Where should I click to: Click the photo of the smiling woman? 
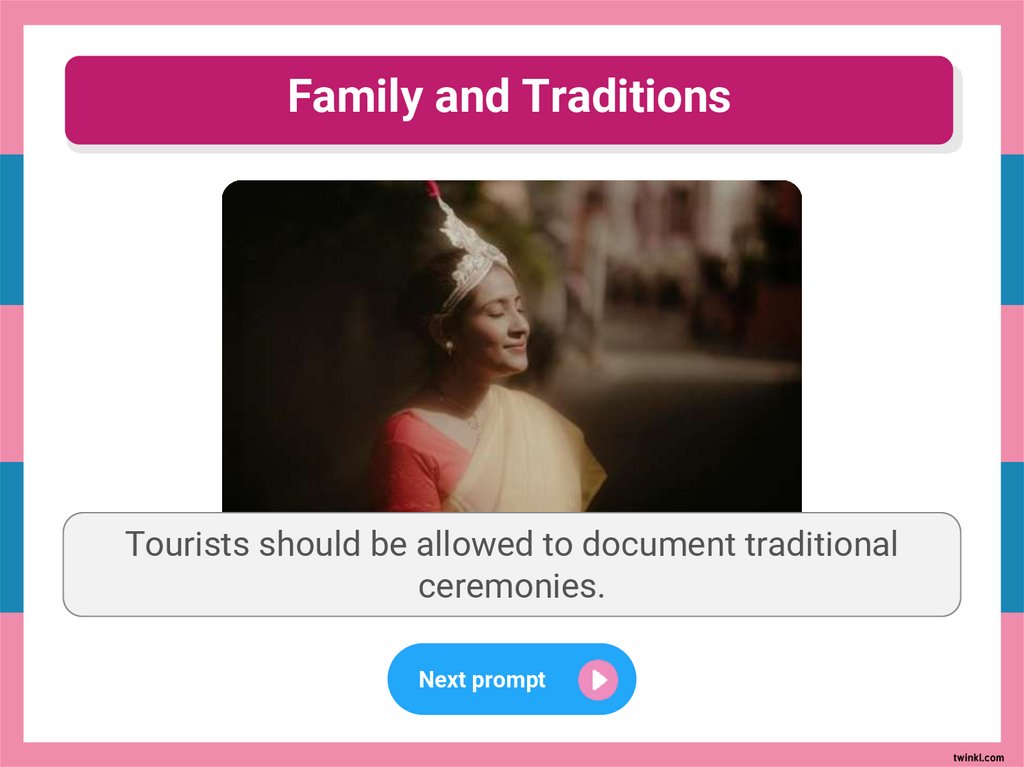(511, 346)
